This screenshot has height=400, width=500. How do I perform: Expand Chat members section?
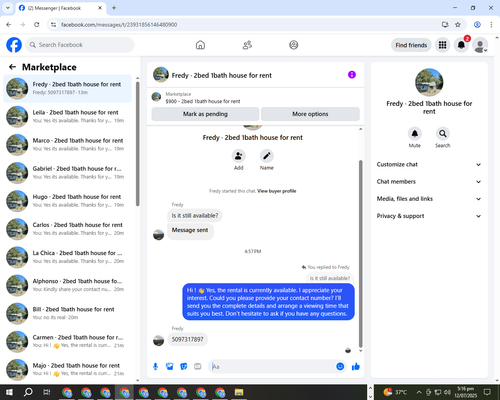429,182
